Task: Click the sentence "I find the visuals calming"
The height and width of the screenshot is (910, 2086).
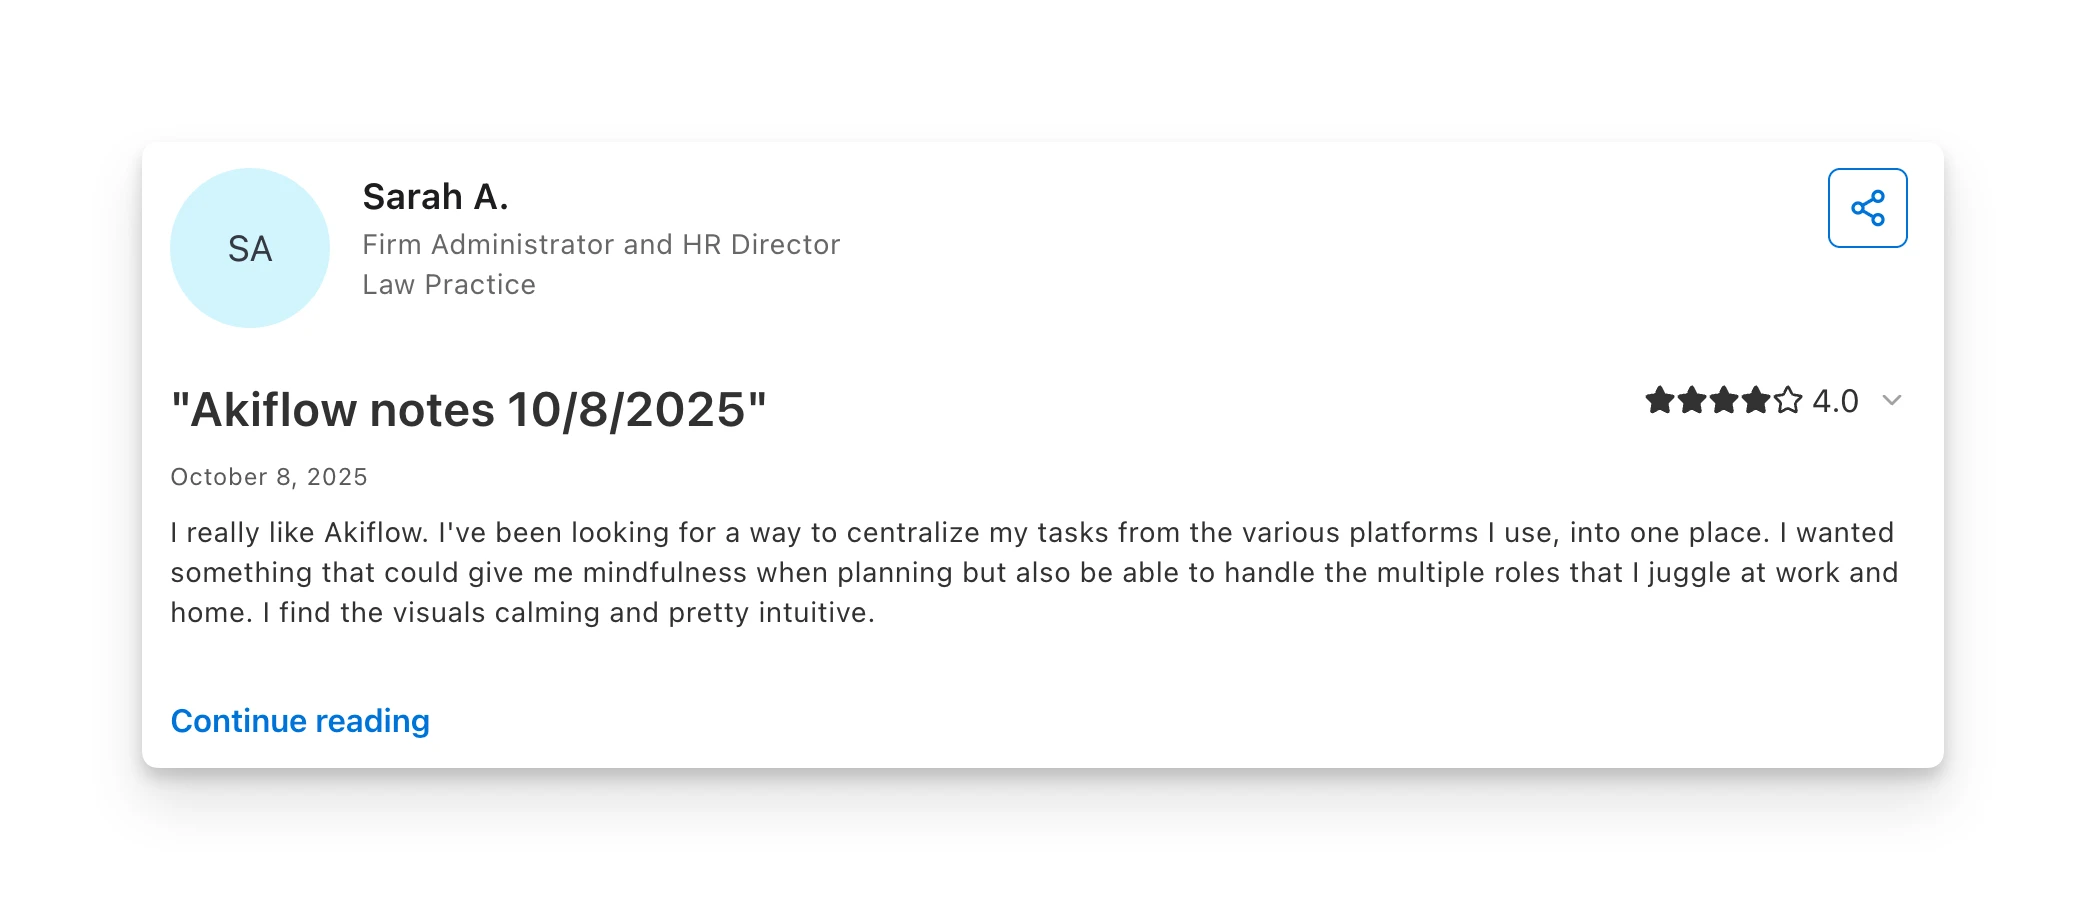Action: [568, 613]
